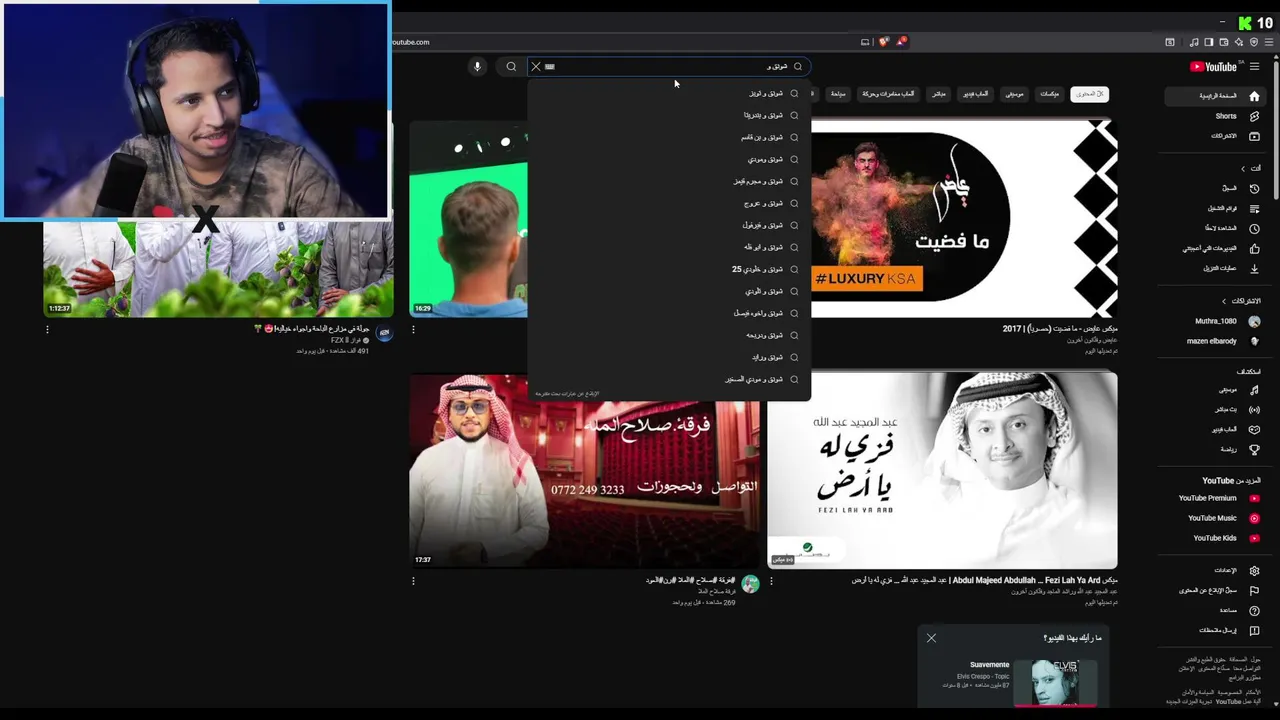Focus the YouTube search input field

tap(668, 67)
